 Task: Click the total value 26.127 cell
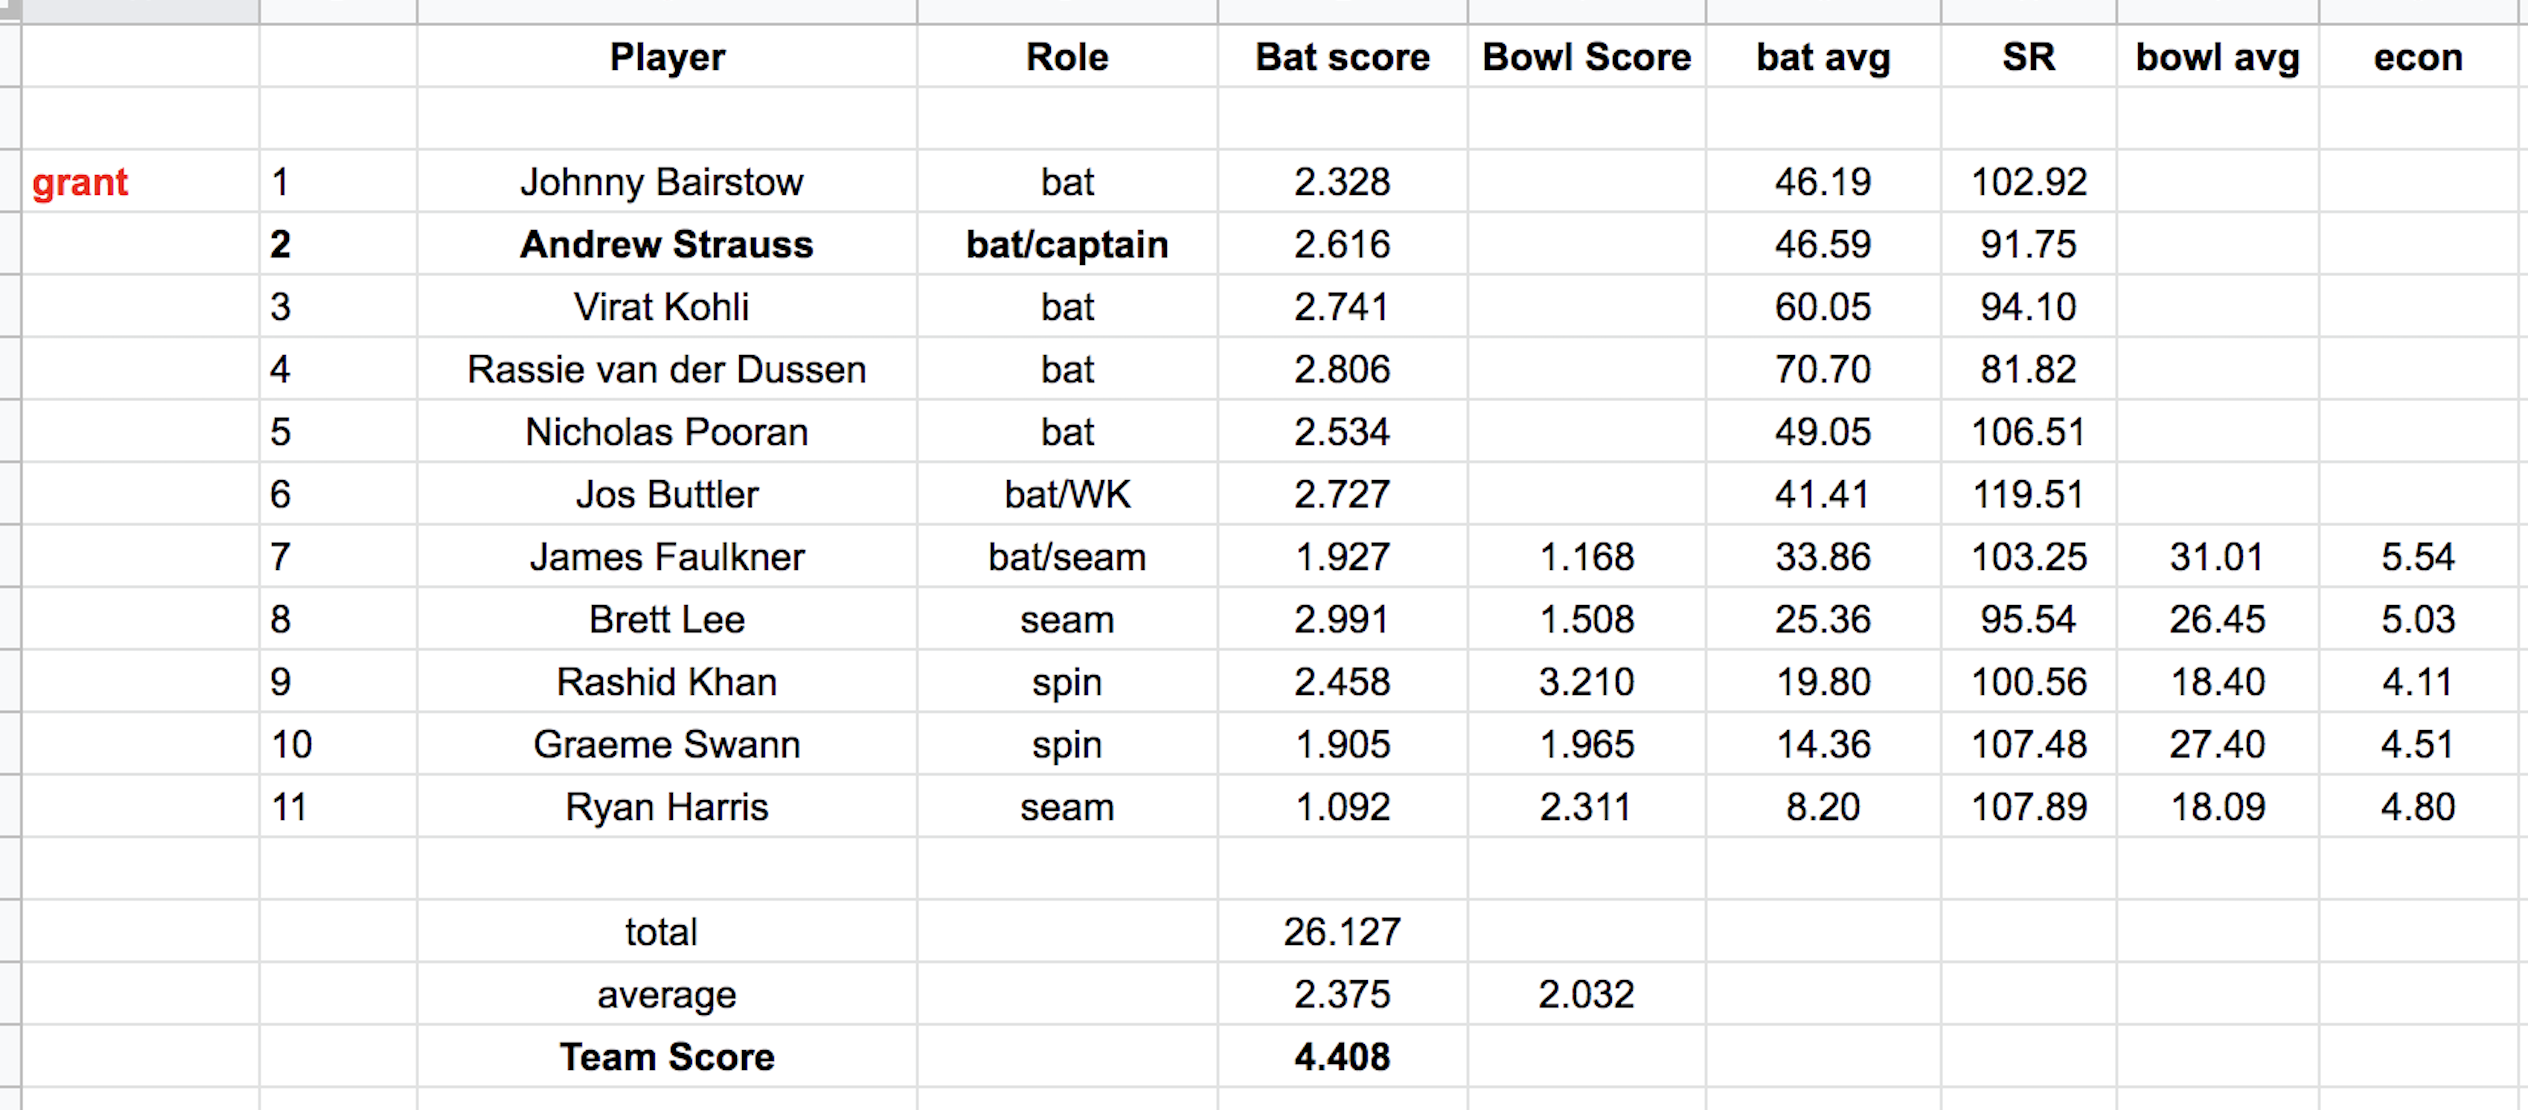click(1342, 932)
